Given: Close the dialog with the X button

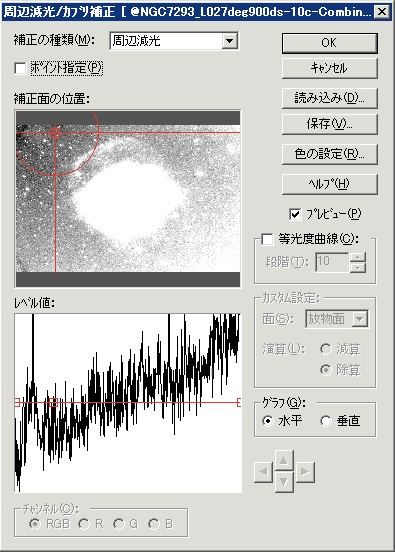Looking at the screenshot, I should [382, 12].
